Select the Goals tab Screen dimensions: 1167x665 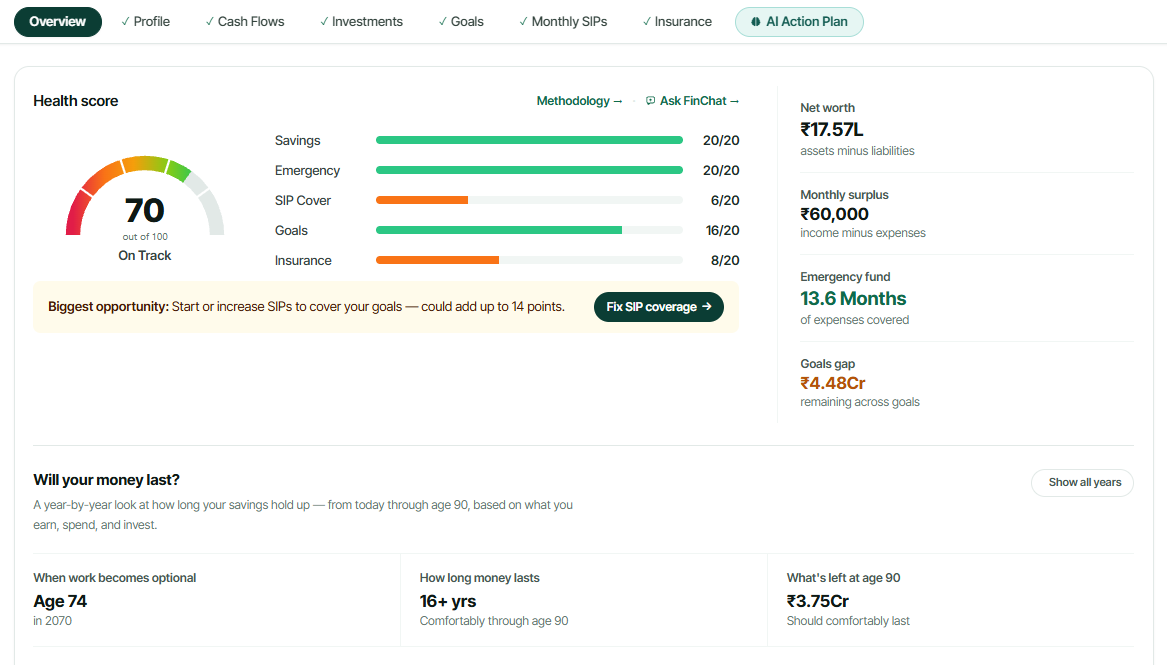[461, 22]
